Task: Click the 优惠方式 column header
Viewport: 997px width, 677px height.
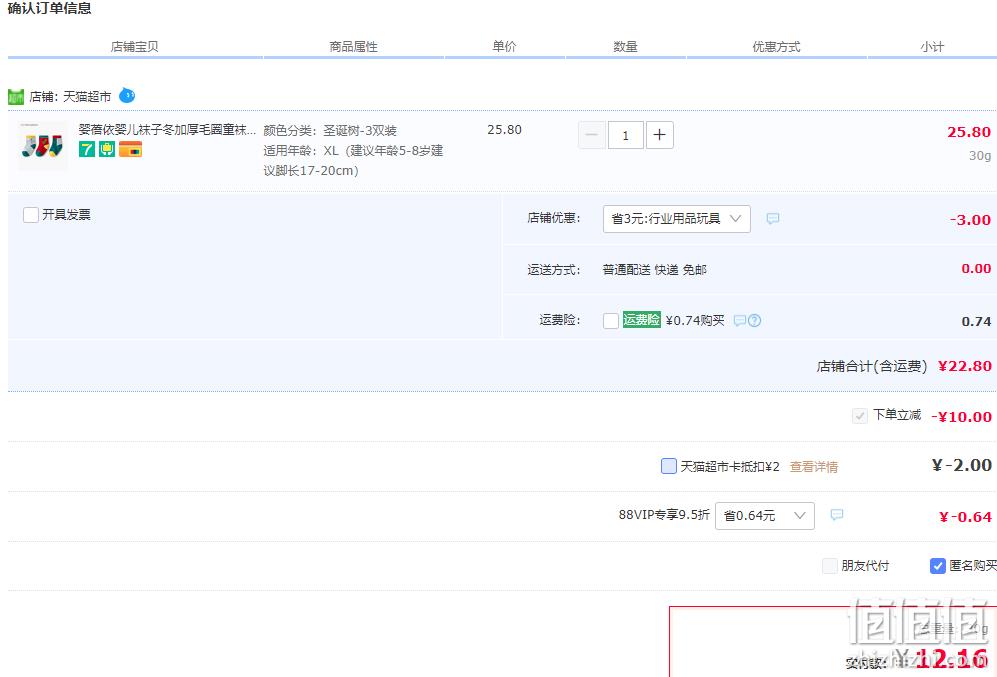Action: [776, 46]
